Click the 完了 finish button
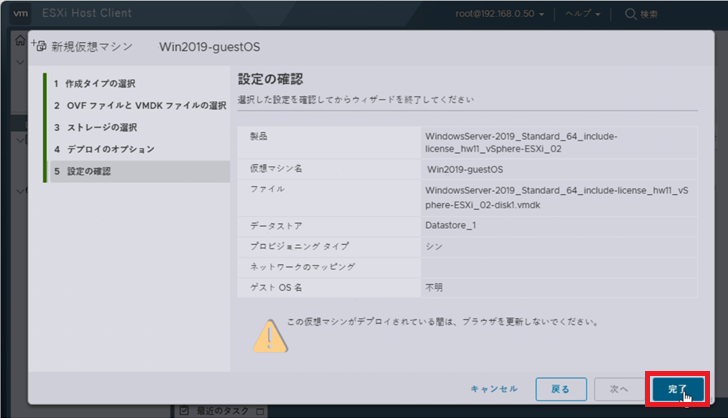Image resolution: width=728 pixels, height=418 pixels. [678, 389]
